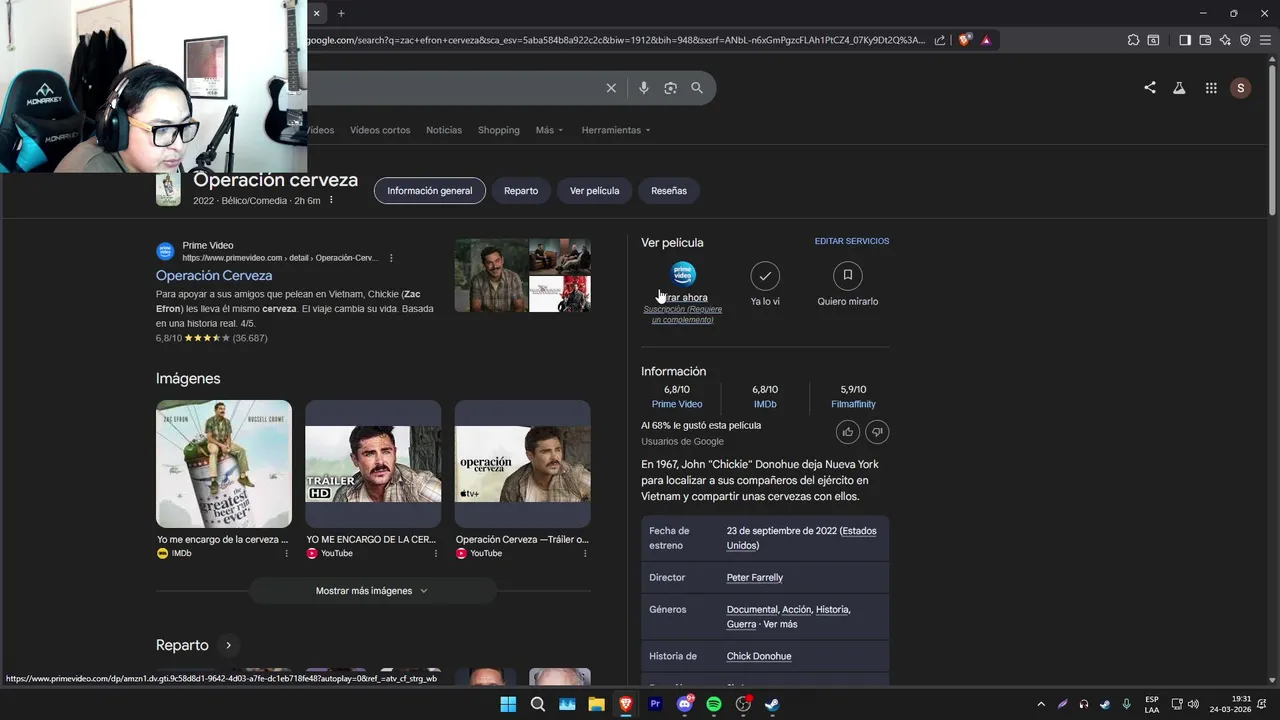
Task: Open the IMDb rating link
Action: (765, 404)
